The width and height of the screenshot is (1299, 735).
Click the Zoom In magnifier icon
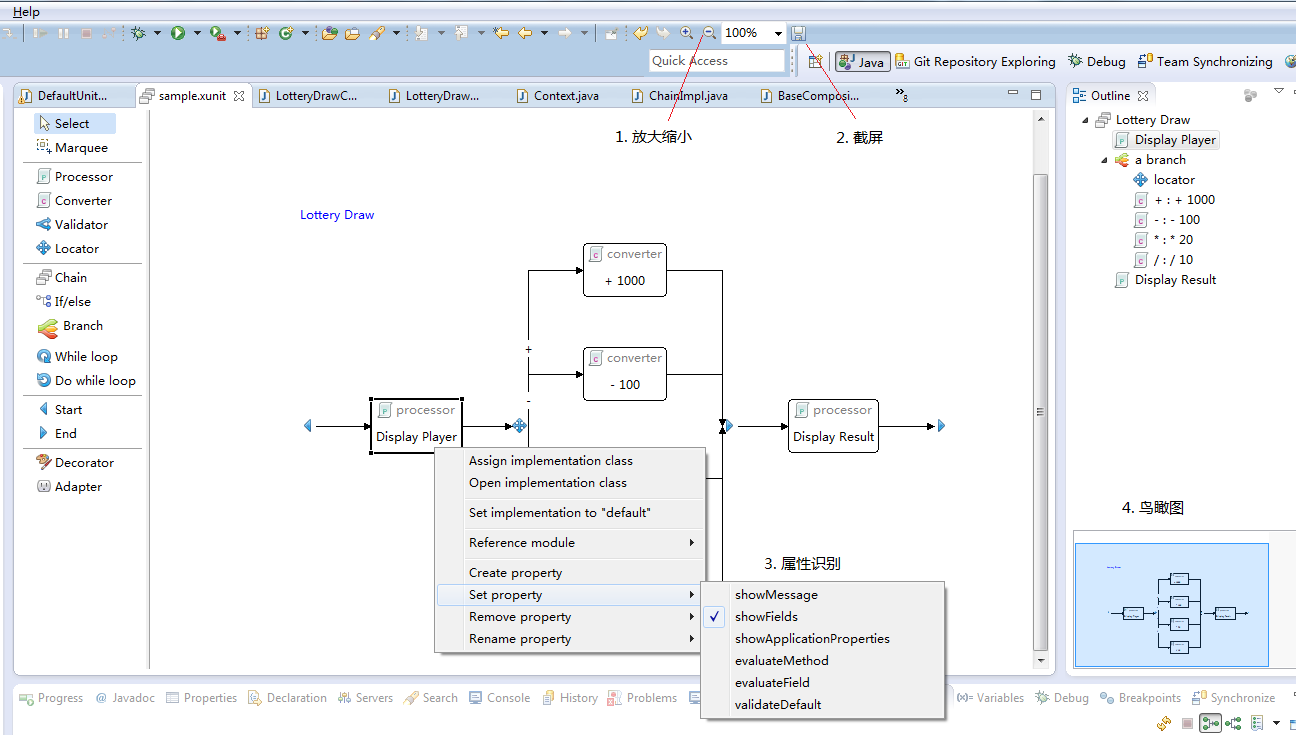[x=687, y=33]
